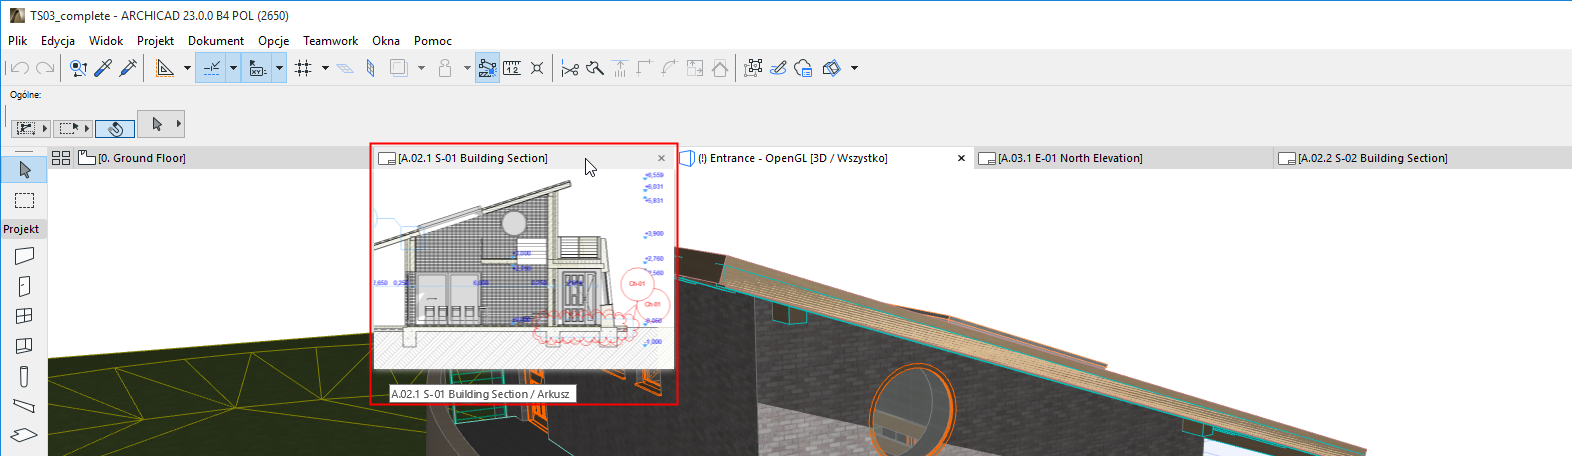Image resolution: width=1572 pixels, height=456 pixels.
Task: Select the Pick Up Parameters eyedropper tool
Action: click(103, 68)
